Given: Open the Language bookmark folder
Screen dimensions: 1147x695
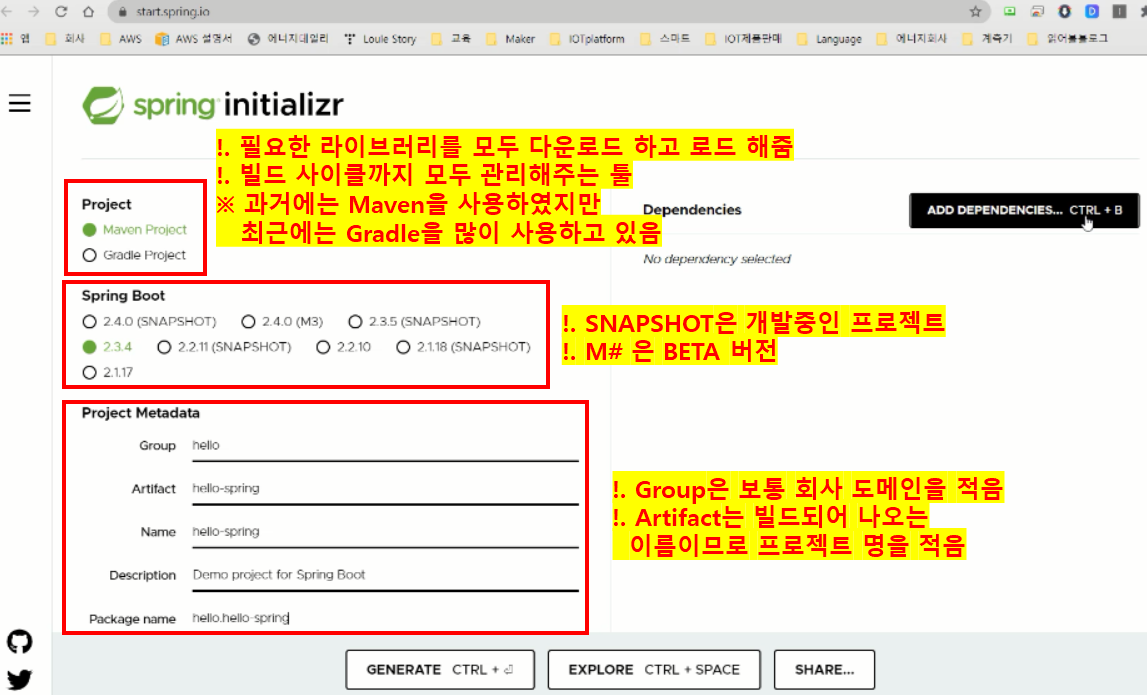Looking at the screenshot, I should click(x=830, y=39).
